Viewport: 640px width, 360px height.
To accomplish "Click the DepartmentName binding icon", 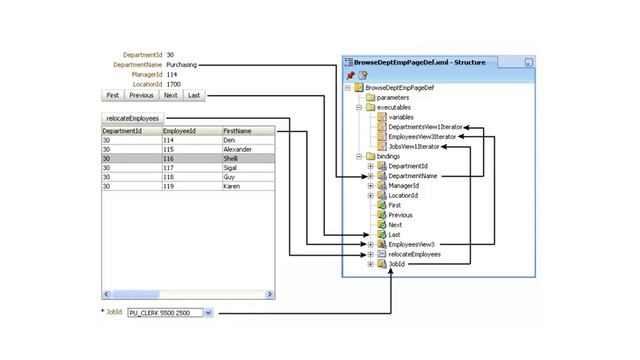I will (382, 176).
